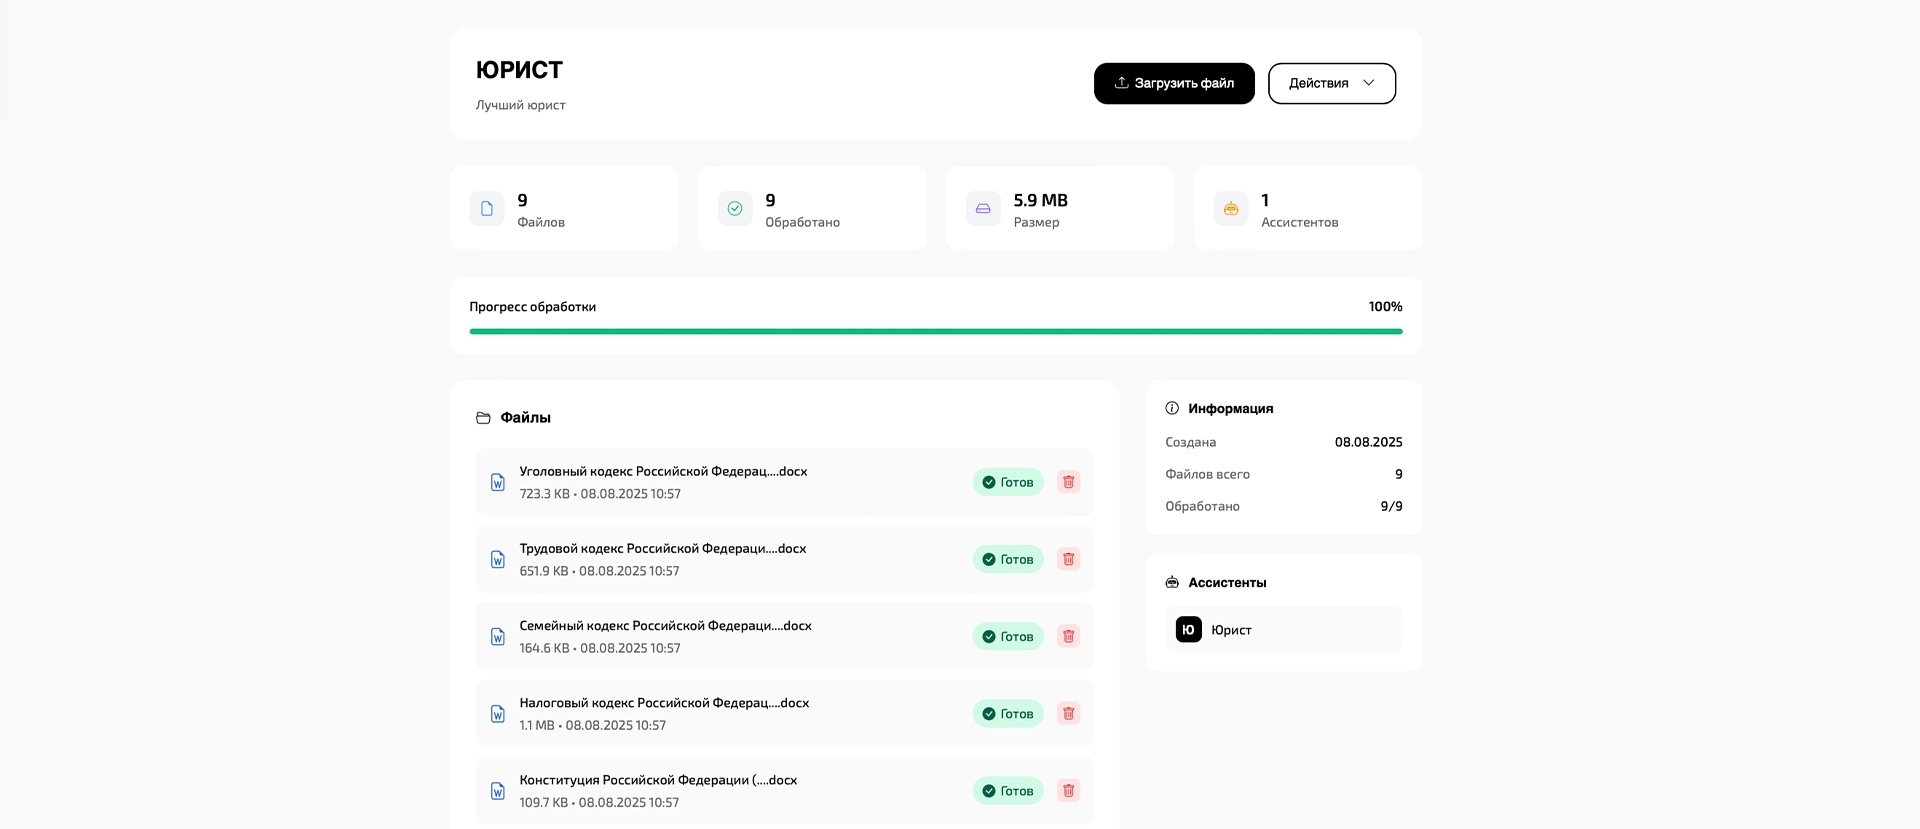The width and height of the screenshot is (1920, 829).
Task: Click the checkmark icon in Обработано card
Action: 735,209
